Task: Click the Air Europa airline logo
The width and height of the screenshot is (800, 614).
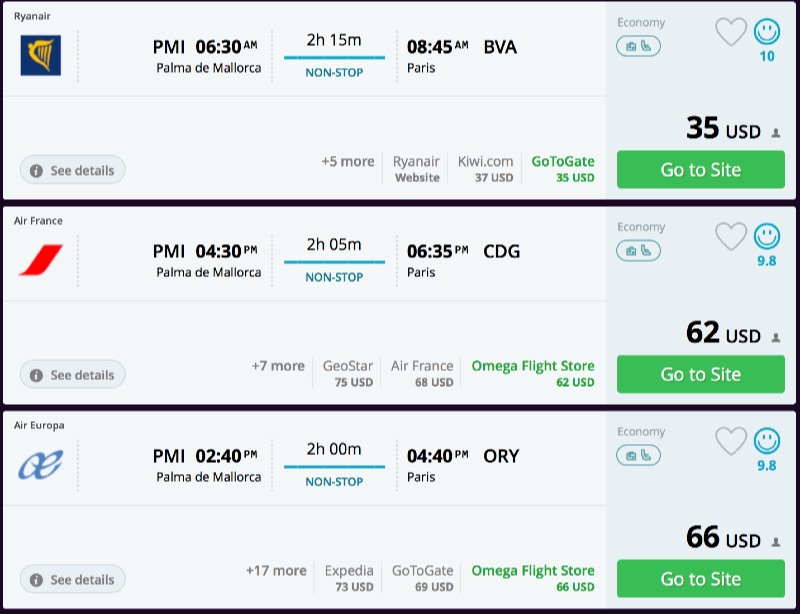Action: tap(41, 465)
